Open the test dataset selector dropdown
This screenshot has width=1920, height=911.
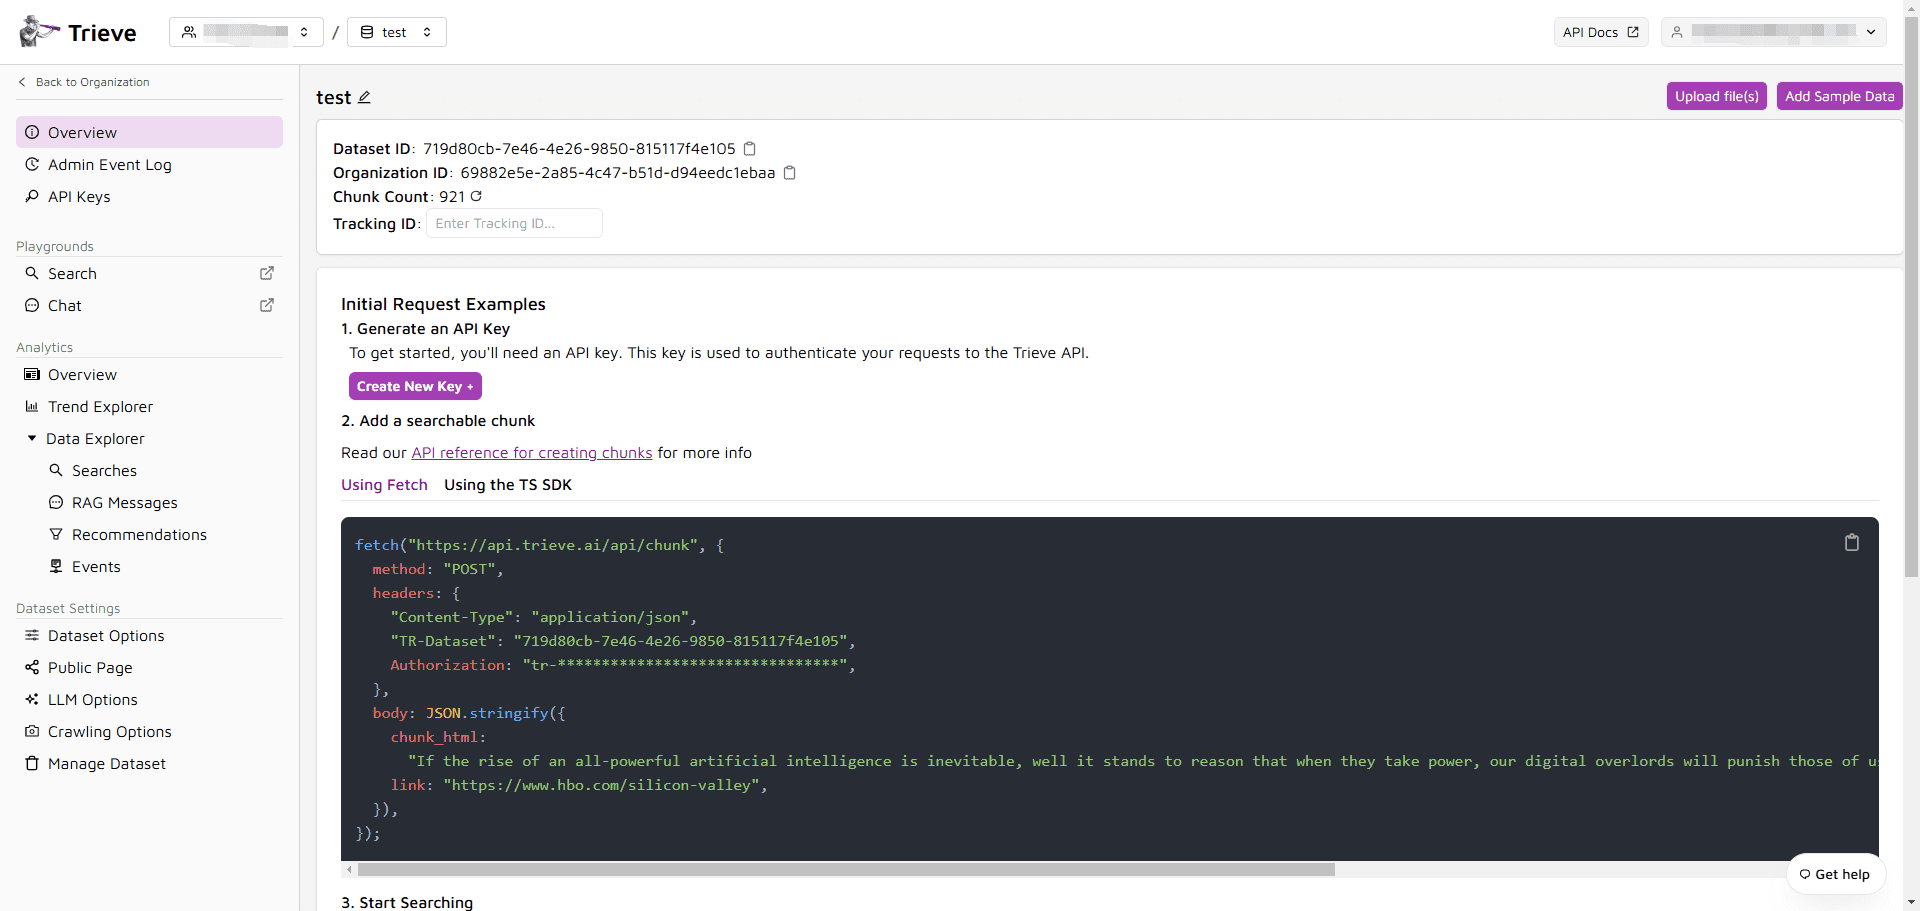396,32
